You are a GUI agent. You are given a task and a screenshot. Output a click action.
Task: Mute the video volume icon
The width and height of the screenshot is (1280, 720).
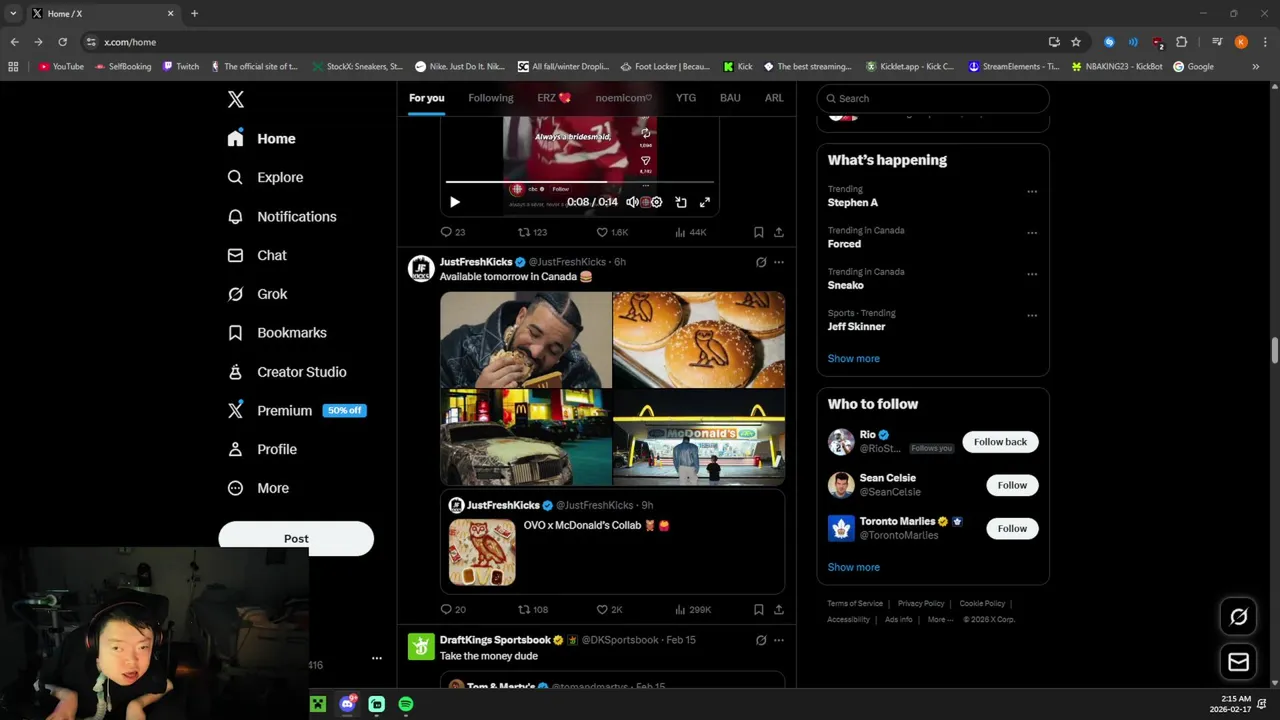pos(632,202)
